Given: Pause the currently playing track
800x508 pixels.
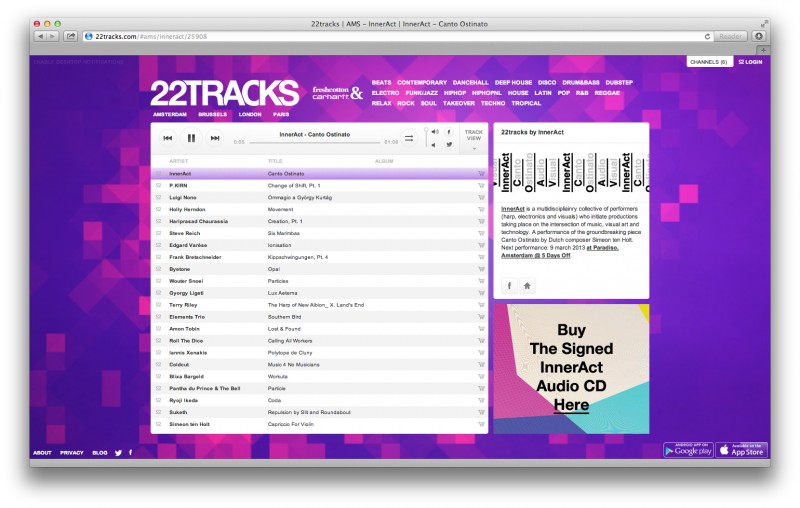Looking at the screenshot, I should (x=191, y=138).
